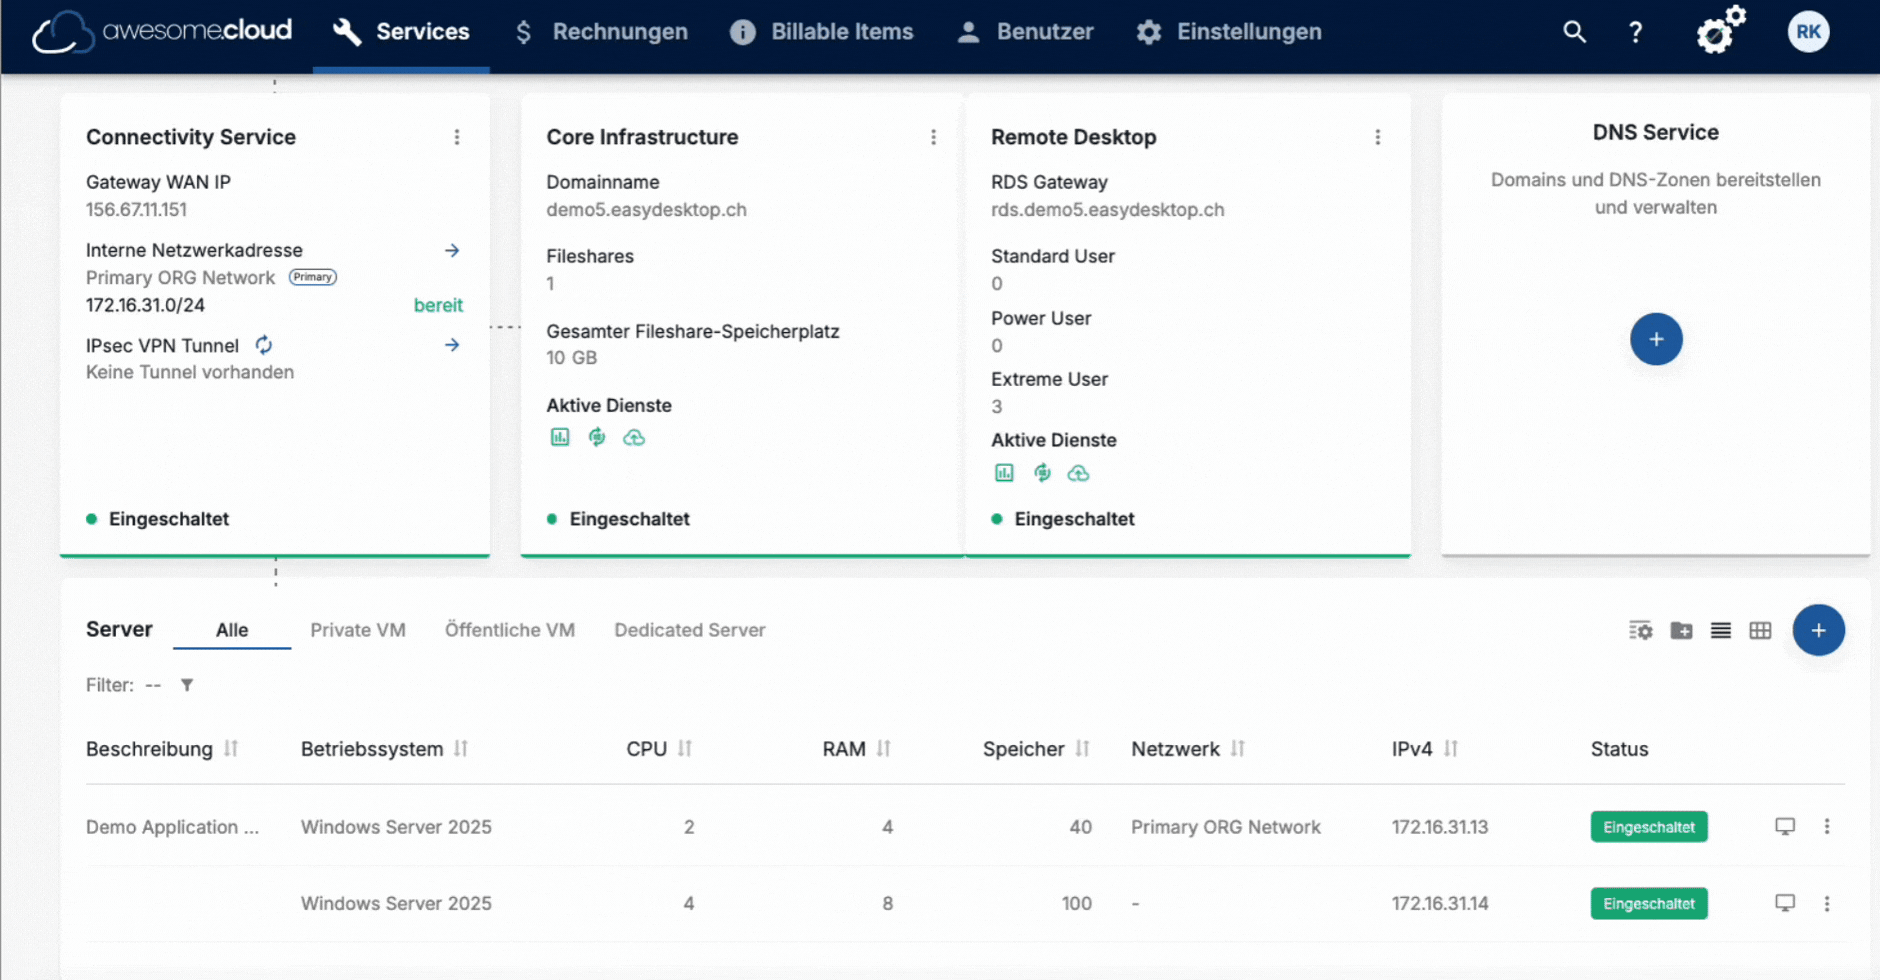Sort by Betriebssystem column
Viewport: 1880px width, 980px height.
coord(461,748)
